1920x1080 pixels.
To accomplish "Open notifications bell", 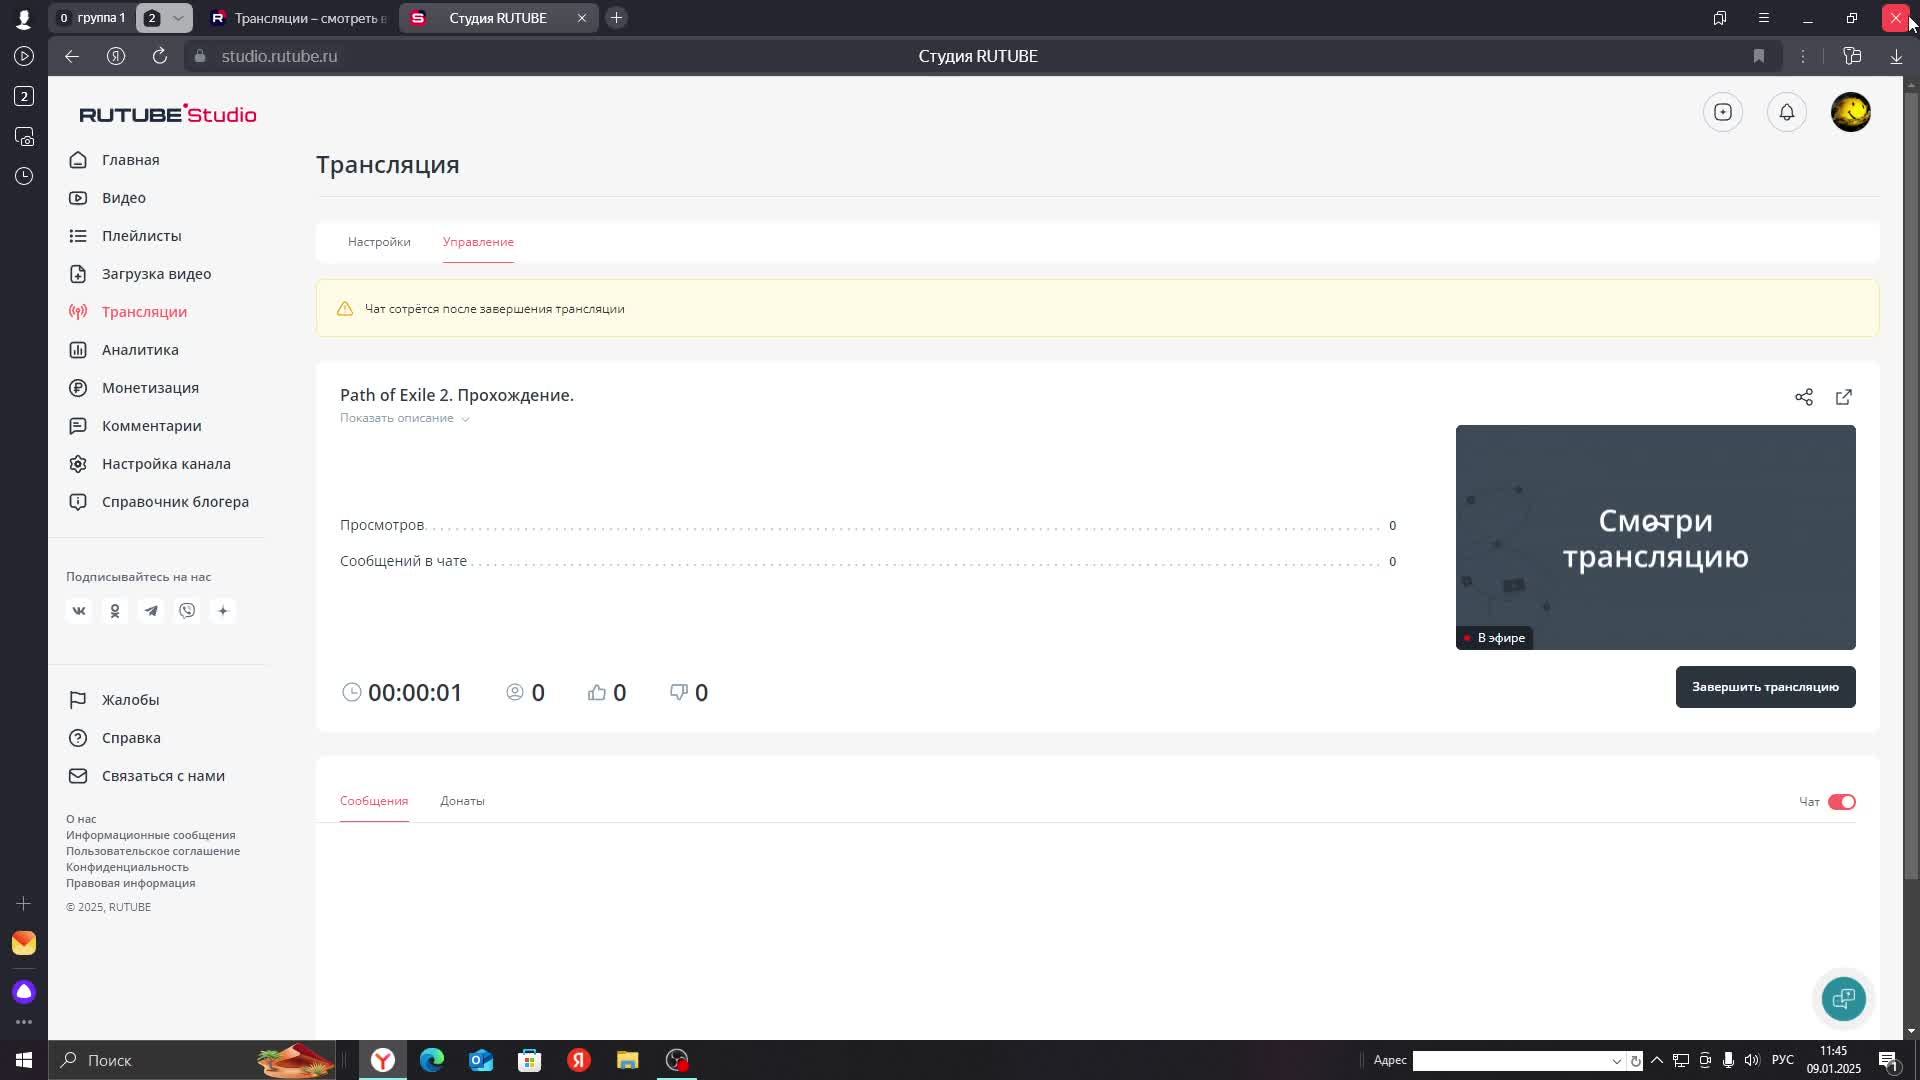I will (1786, 112).
